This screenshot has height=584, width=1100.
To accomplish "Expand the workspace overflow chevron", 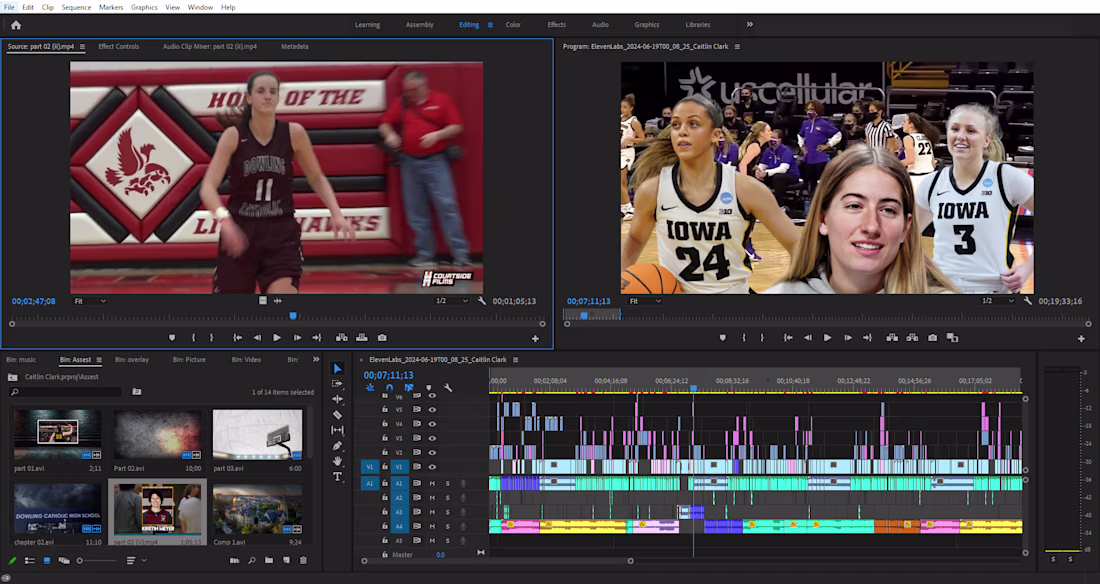I will [x=749, y=25].
